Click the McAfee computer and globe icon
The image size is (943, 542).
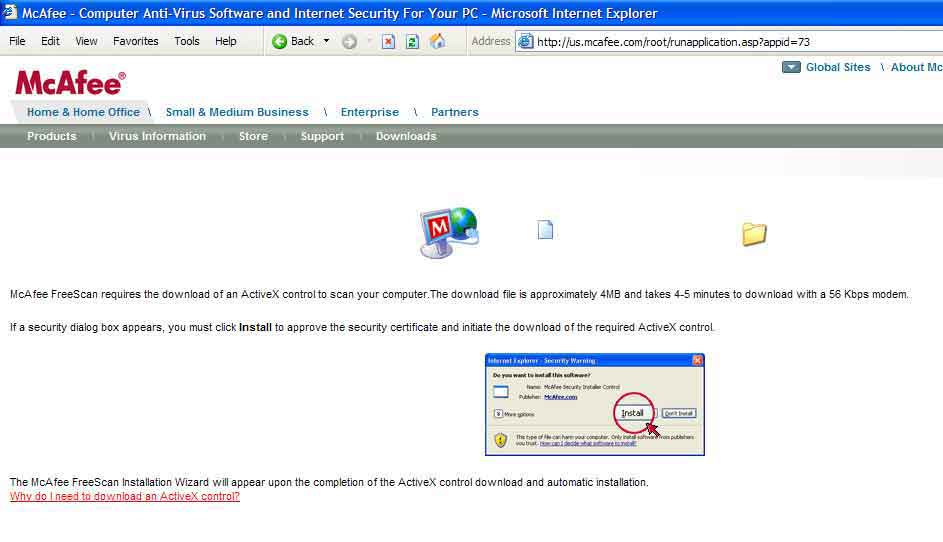(x=449, y=232)
